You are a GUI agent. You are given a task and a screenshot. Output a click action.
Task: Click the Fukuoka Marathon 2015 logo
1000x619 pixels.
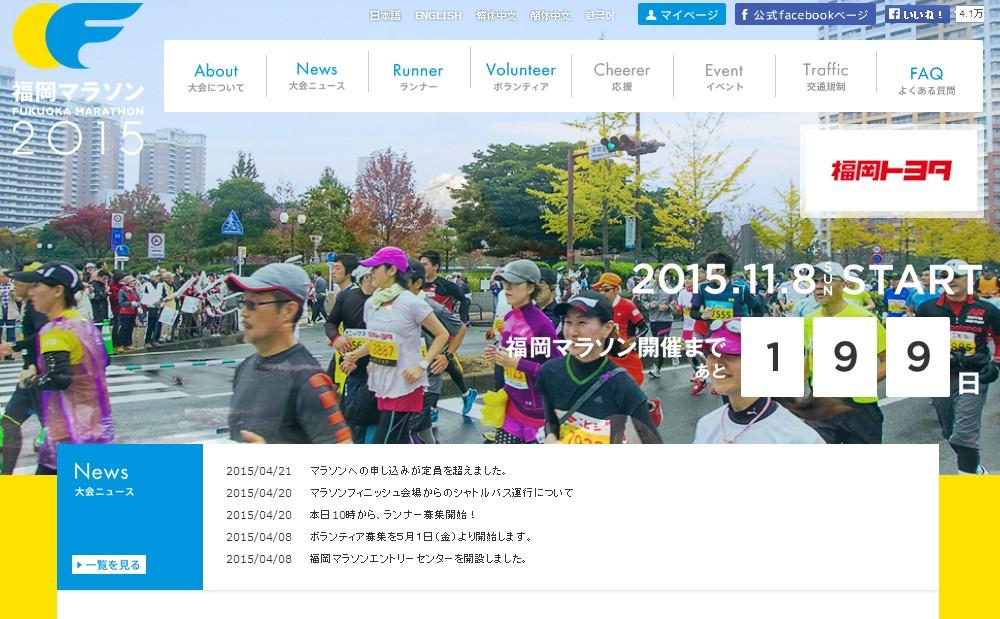[78, 78]
